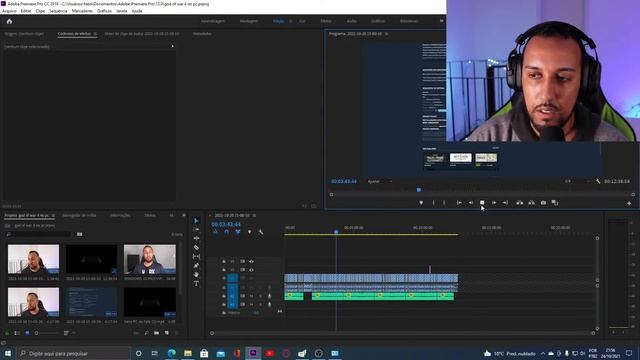The width and height of the screenshot is (640, 360).
Task: Enable voice-over record on lowest audio track
Action: coord(269,304)
